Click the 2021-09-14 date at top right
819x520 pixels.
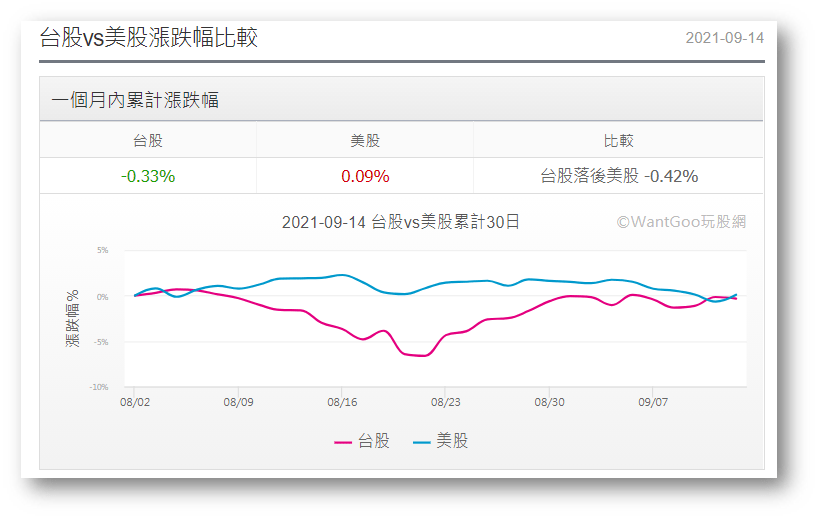point(724,38)
